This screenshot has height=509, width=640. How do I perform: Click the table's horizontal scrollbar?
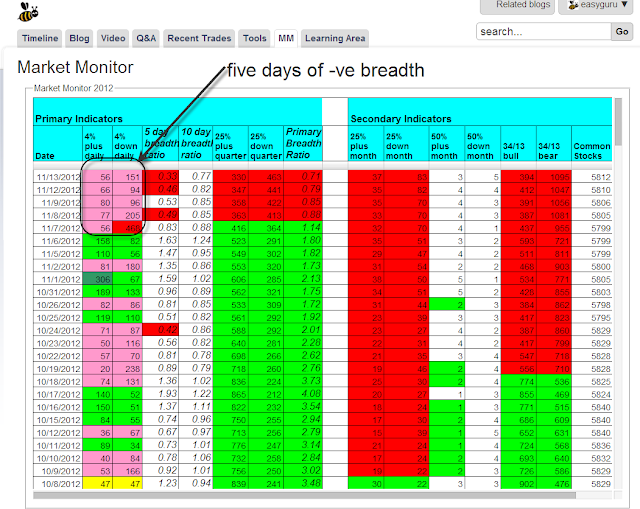(x=304, y=495)
